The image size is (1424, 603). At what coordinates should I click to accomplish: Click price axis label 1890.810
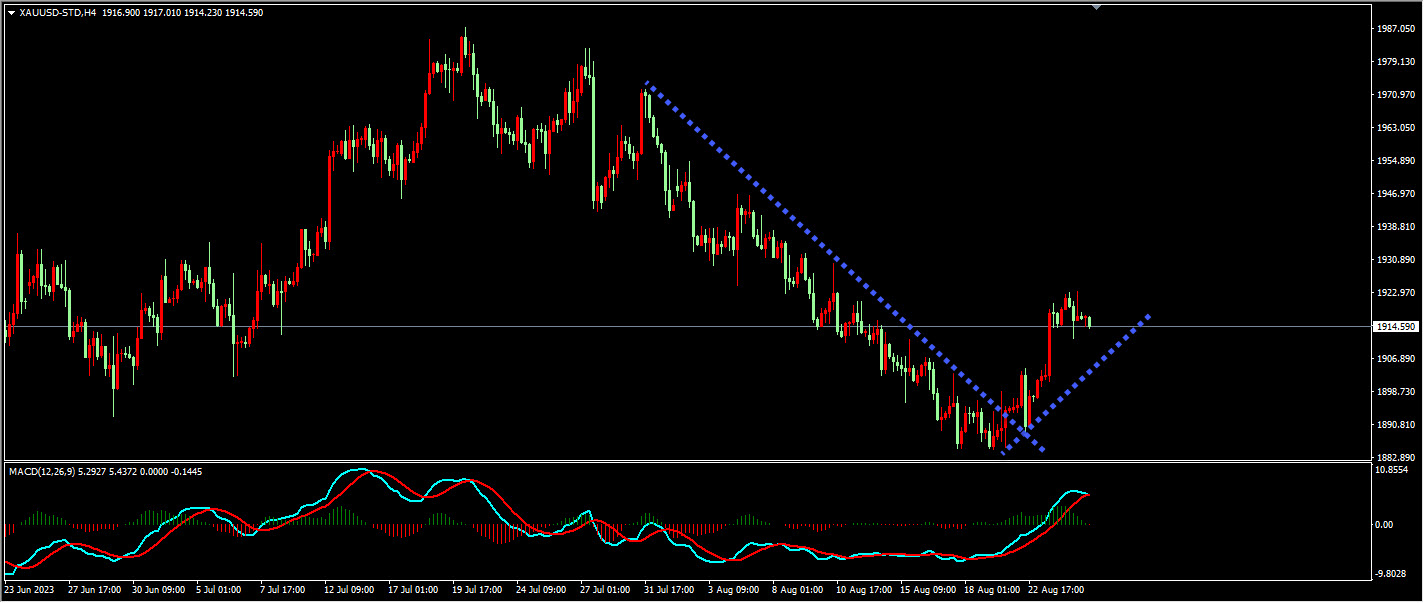[x=1394, y=425]
